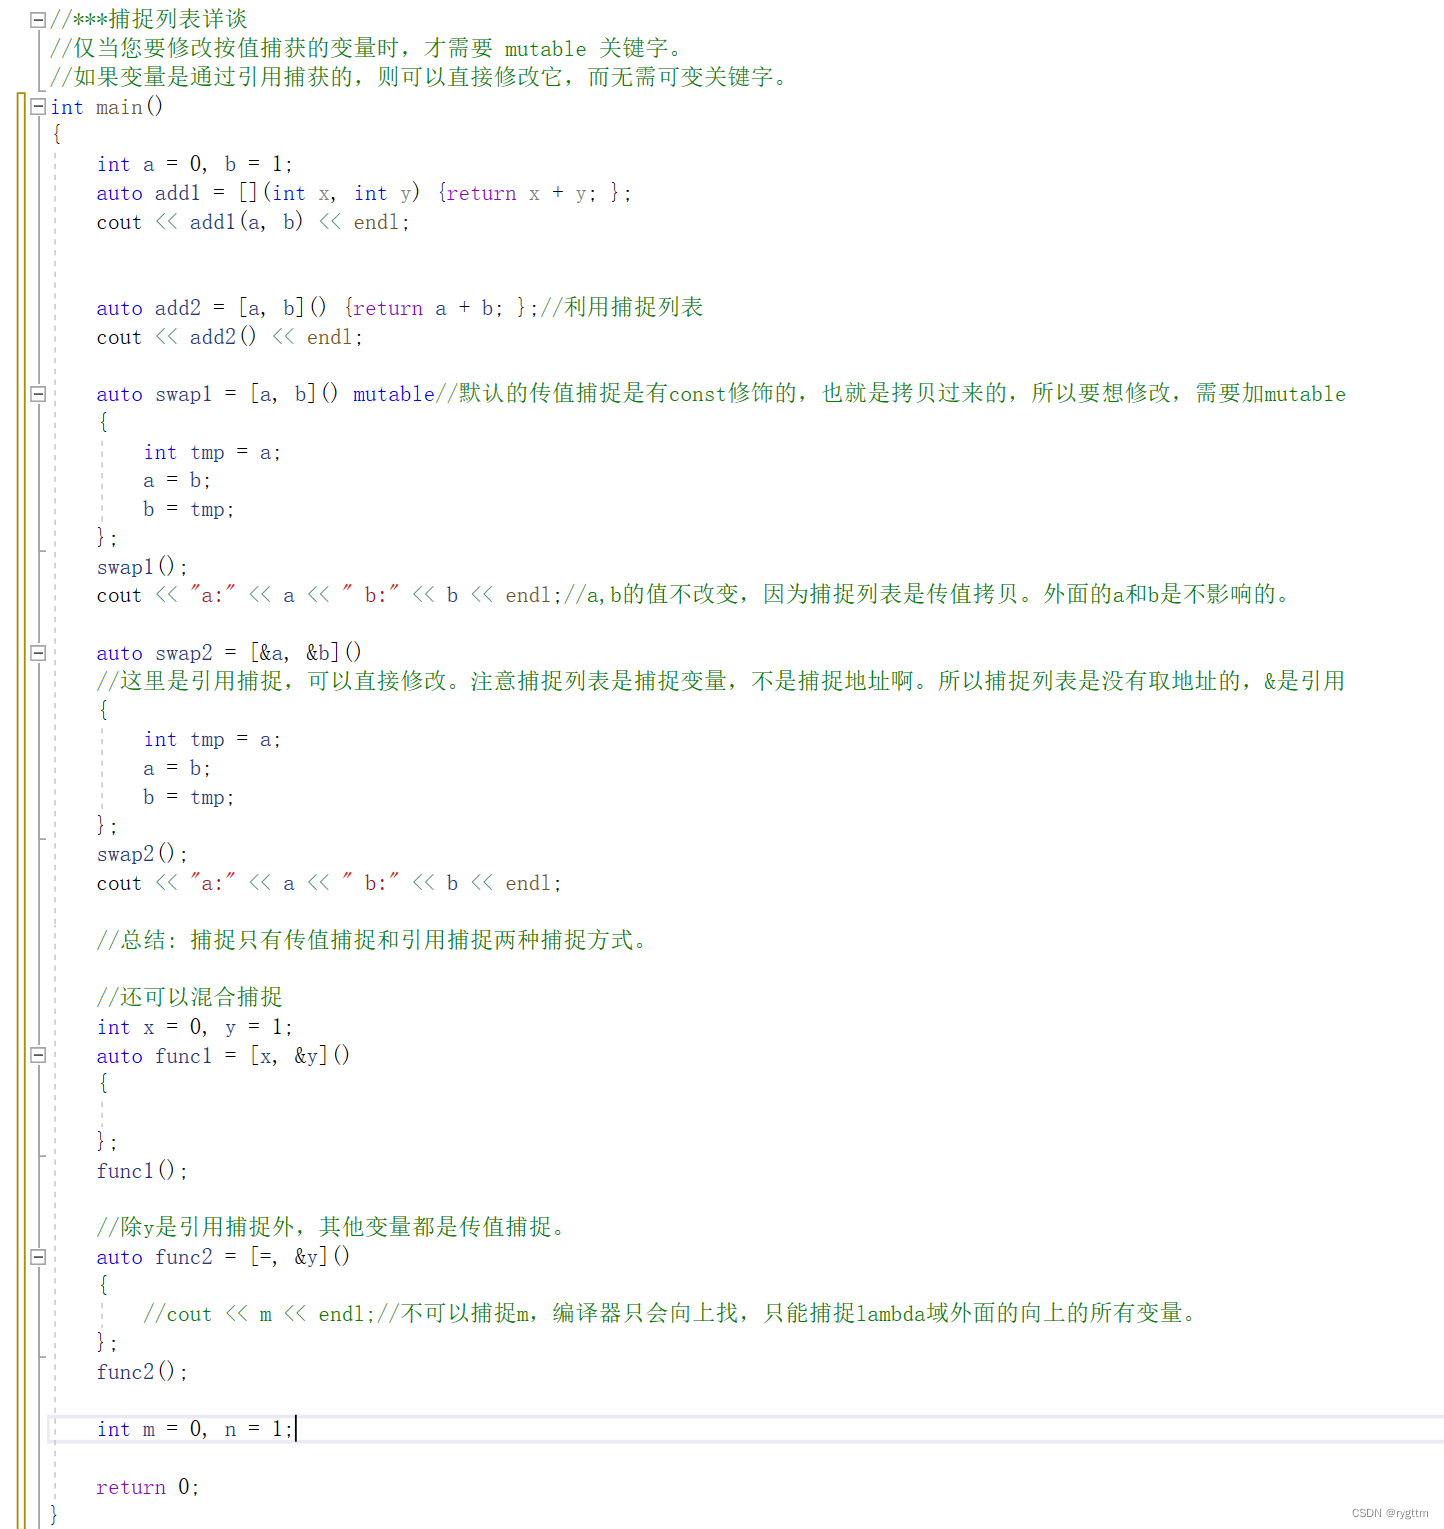Click the 'int m = 0, n = 1;' line
This screenshot has height=1529, width=1444.
(x=194, y=1430)
